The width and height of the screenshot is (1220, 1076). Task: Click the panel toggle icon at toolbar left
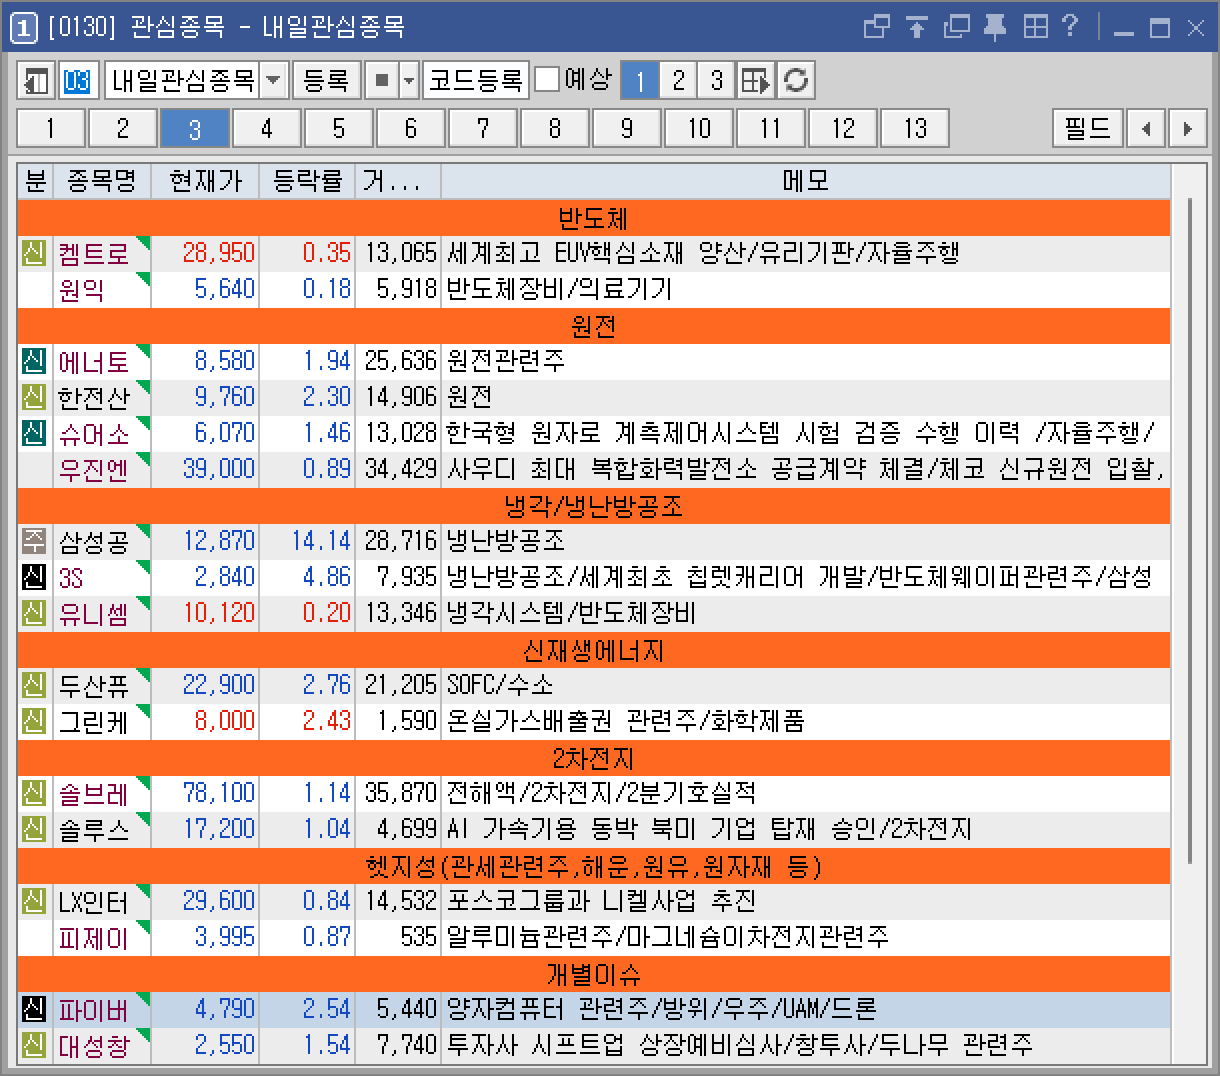coord(36,80)
